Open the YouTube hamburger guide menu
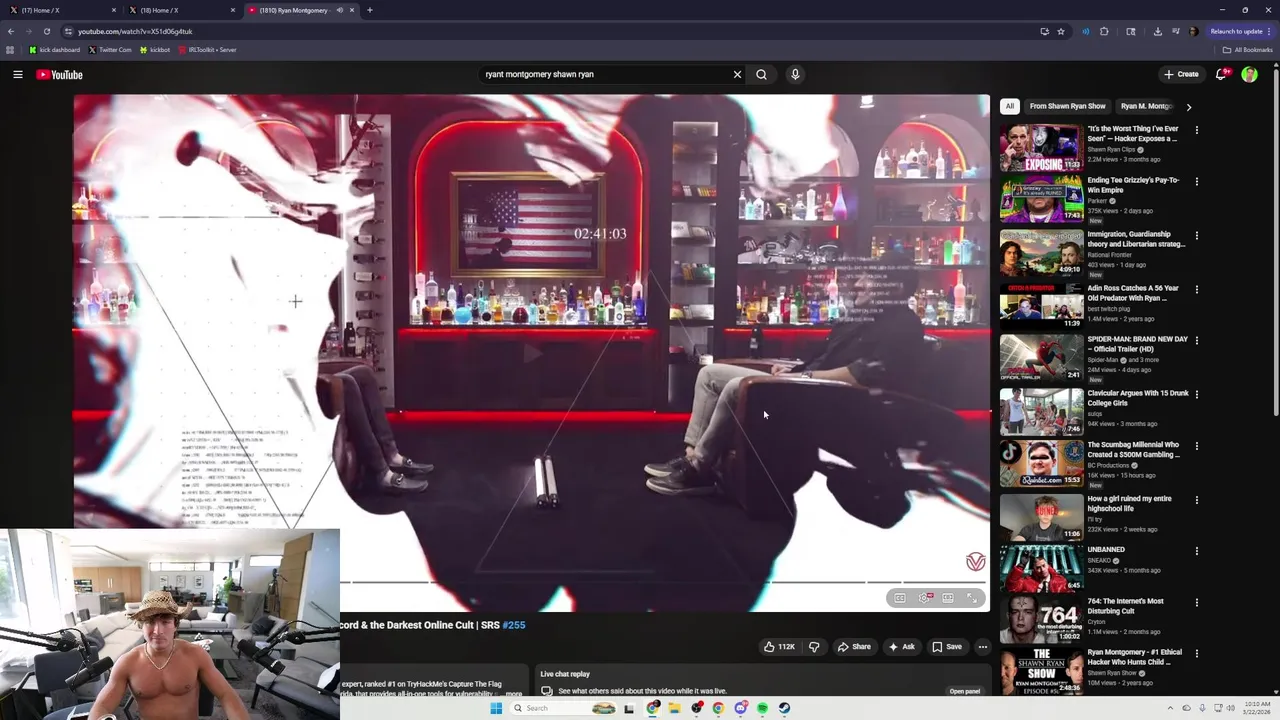This screenshot has width=1280, height=720. pos(18,75)
